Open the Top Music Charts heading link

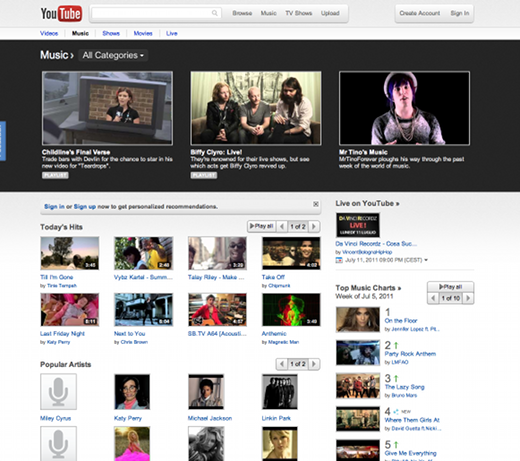tap(368, 288)
